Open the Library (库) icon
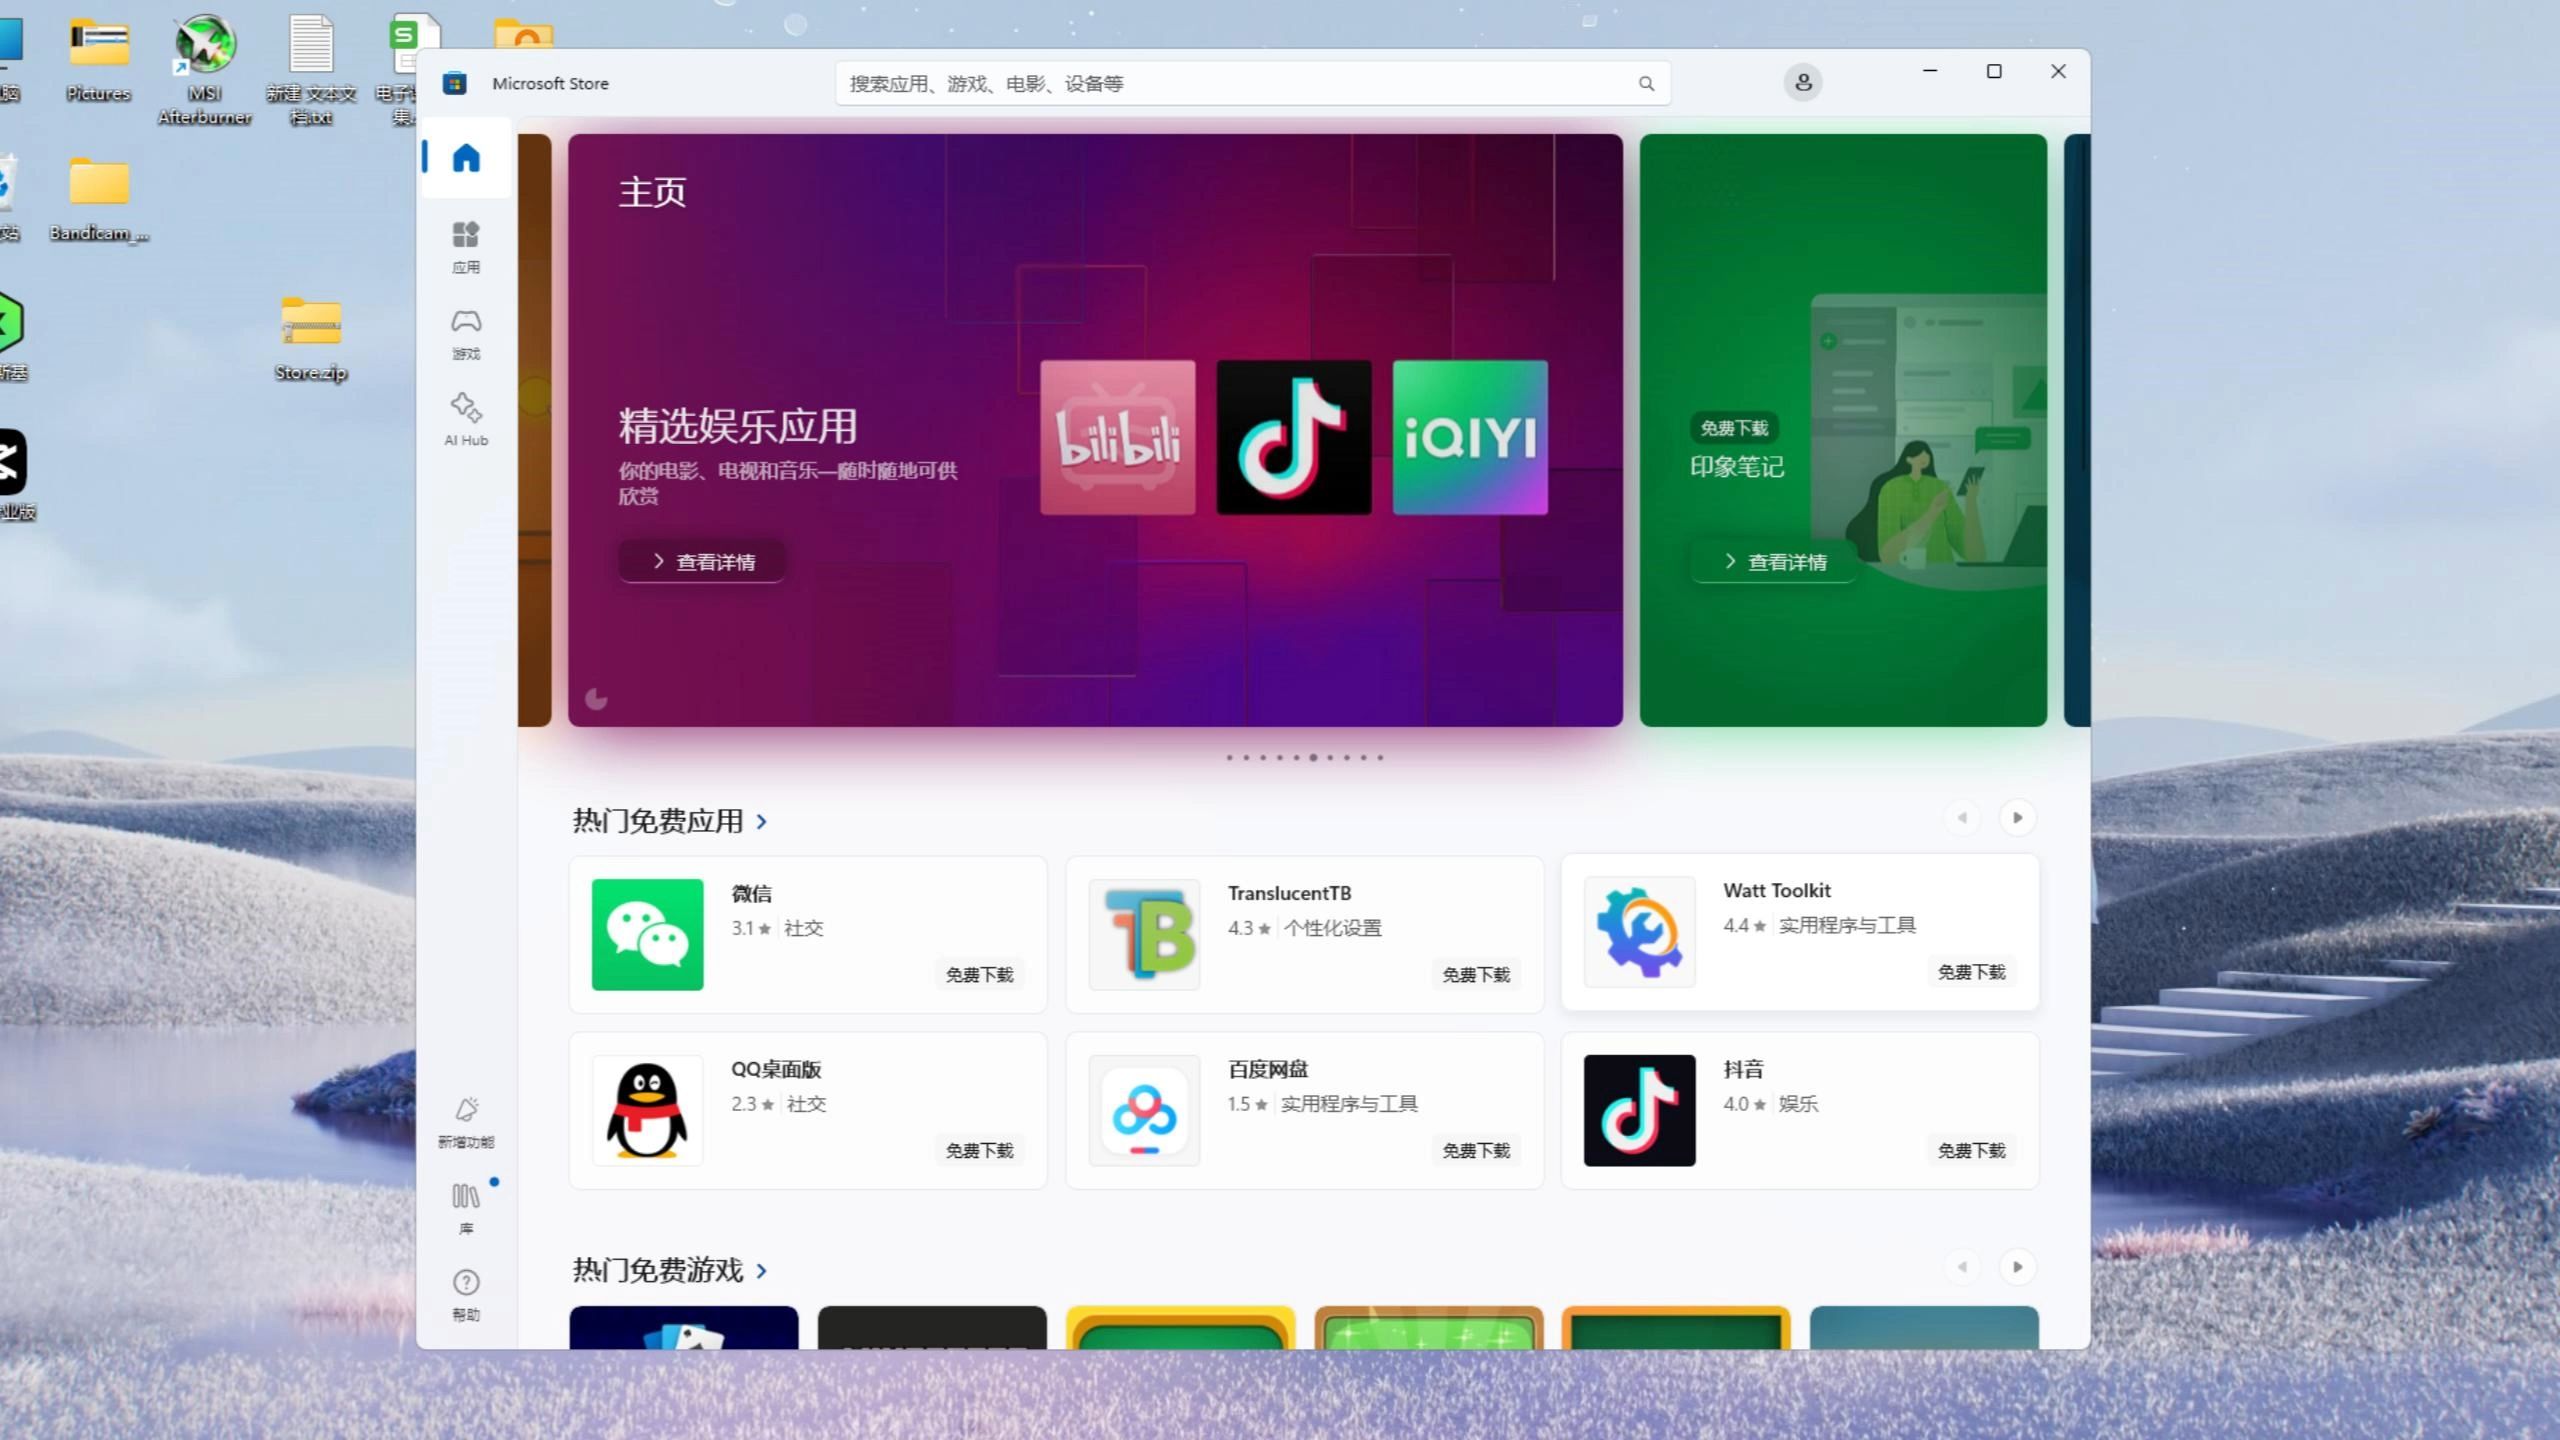The width and height of the screenshot is (2560, 1440). (x=466, y=1207)
